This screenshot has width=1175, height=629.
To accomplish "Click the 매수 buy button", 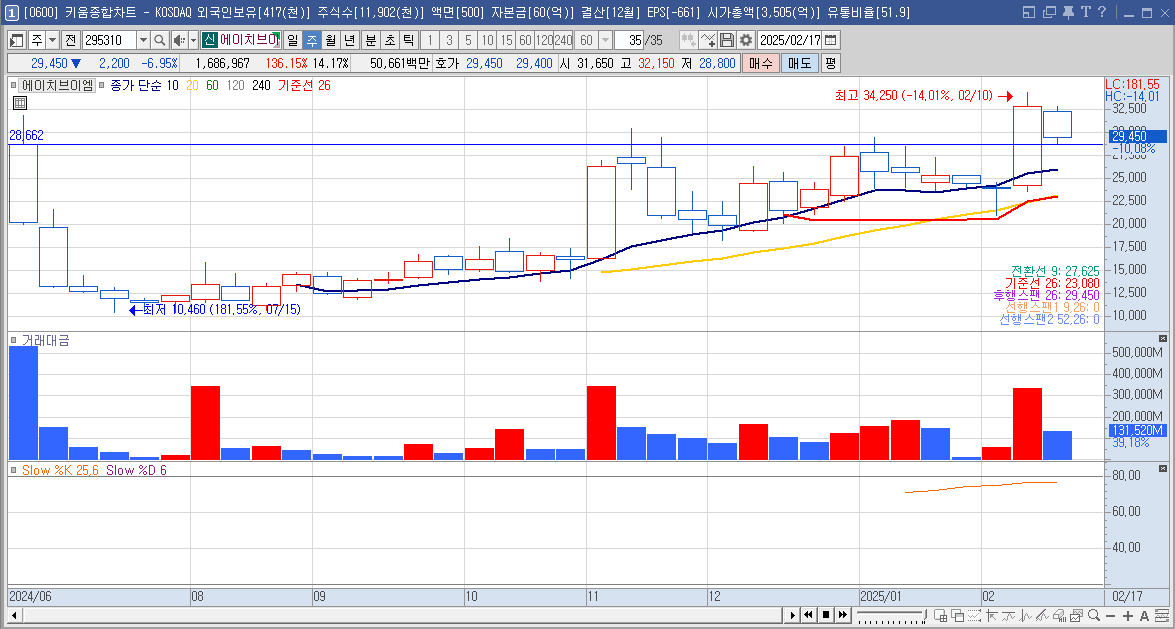I will [x=760, y=64].
